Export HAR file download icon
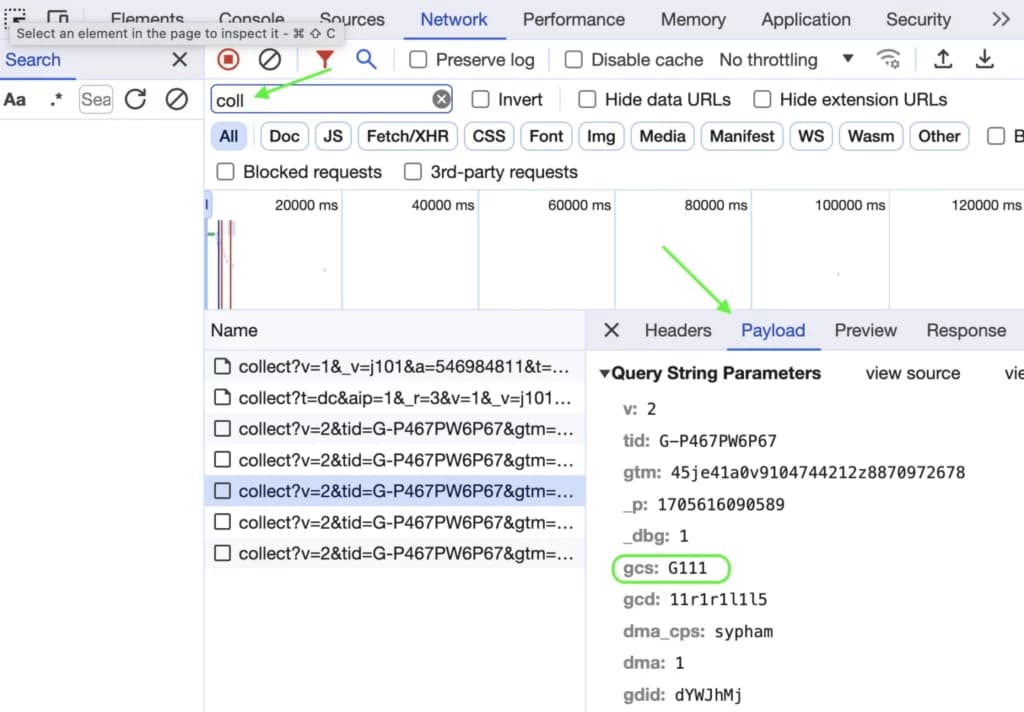This screenshot has height=712, width=1024. pyautogui.click(x=984, y=59)
